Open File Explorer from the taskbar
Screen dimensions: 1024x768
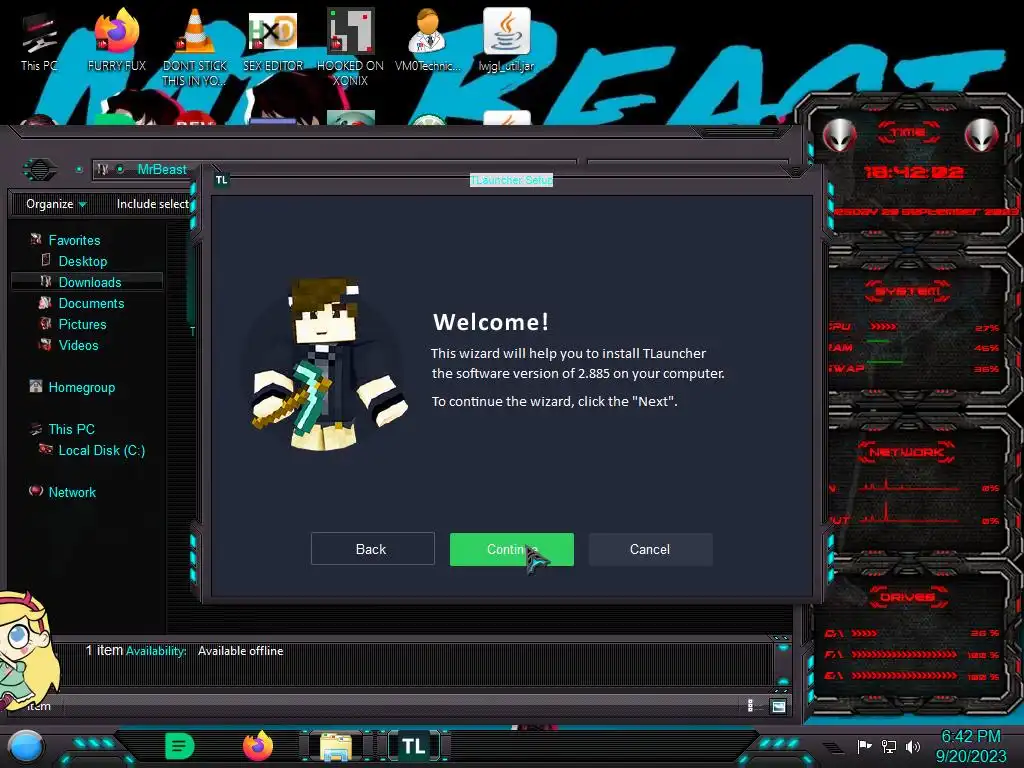click(336, 746)
